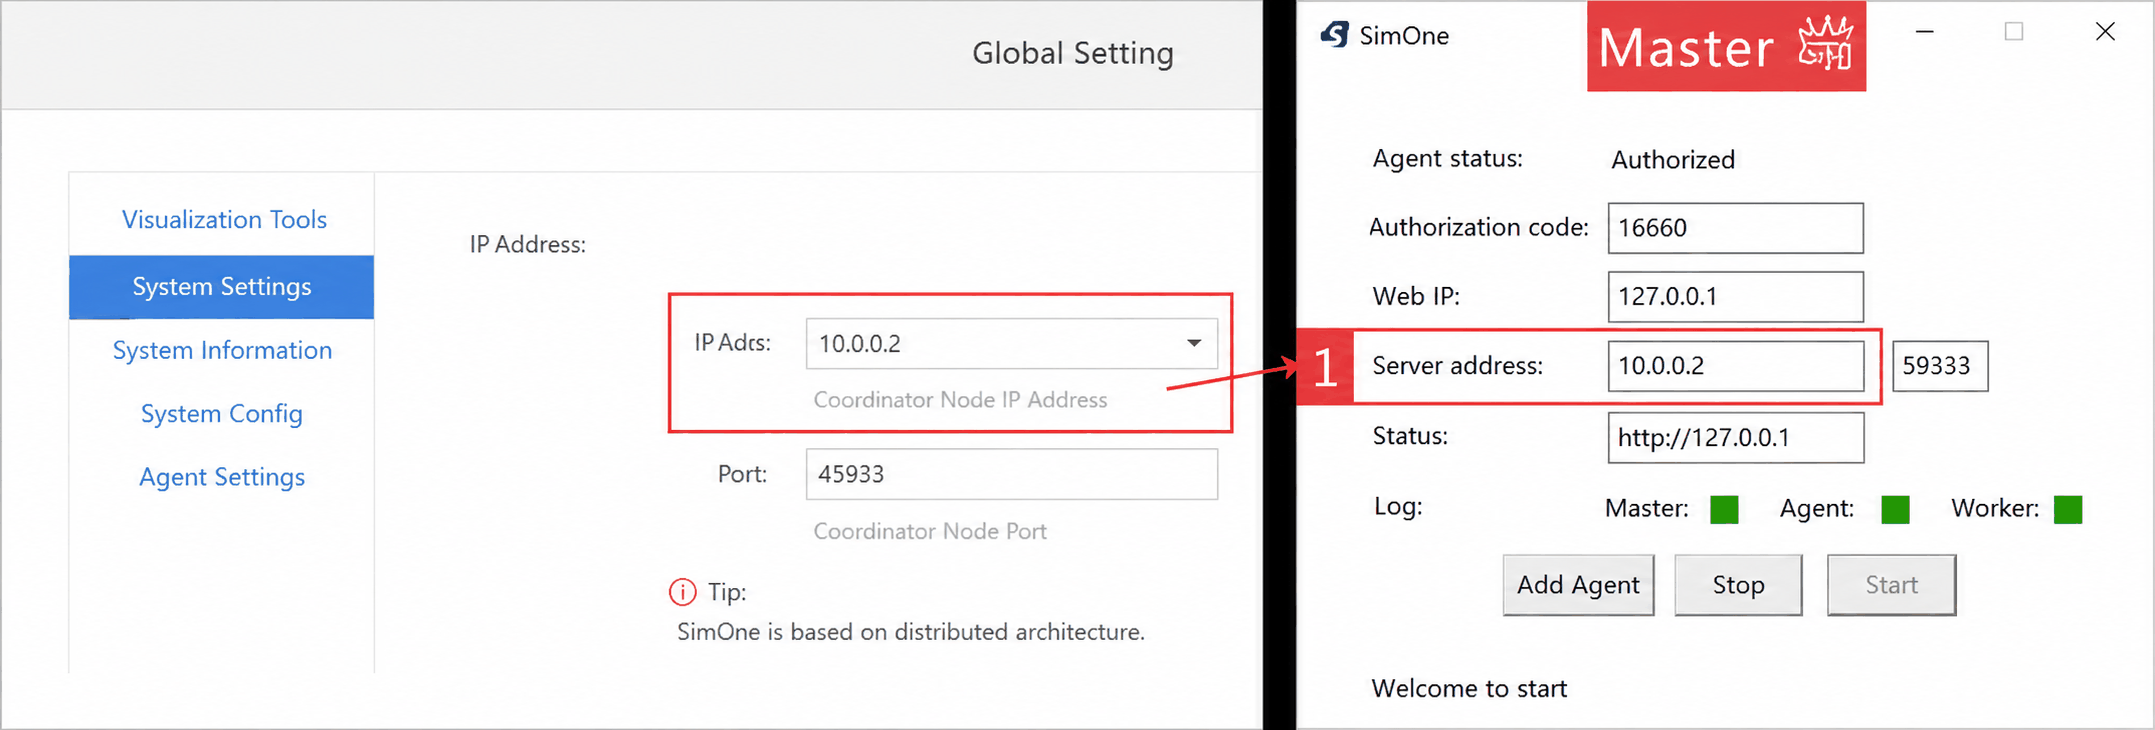
Task: Click the Master green status indicator
Action: pos(1724,509)
